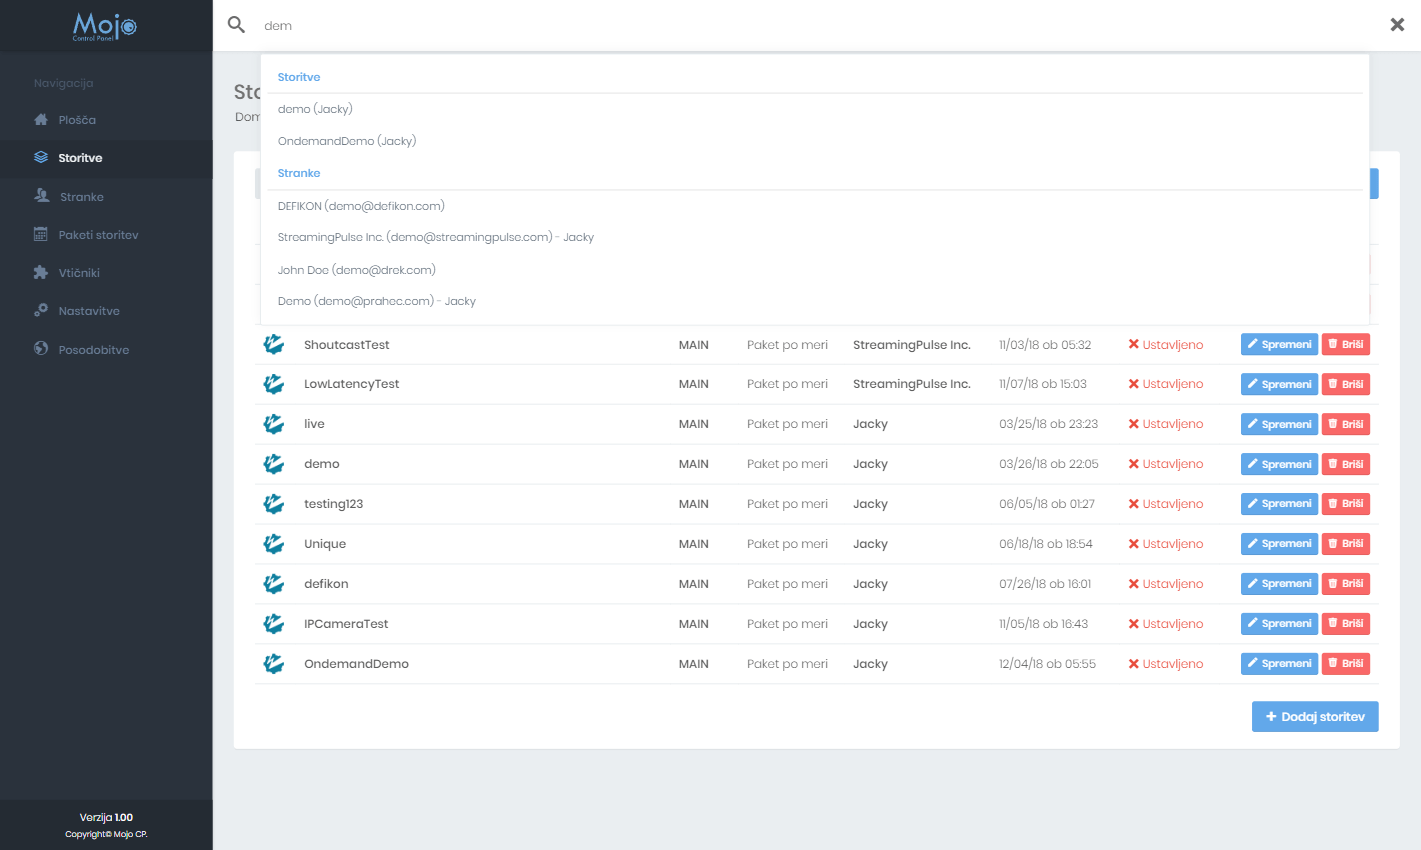Image resolution: width=1421 pixels, height=850 pixels.
Task: Choose DEFIKON customer in search results
Action: pos(361,206)
